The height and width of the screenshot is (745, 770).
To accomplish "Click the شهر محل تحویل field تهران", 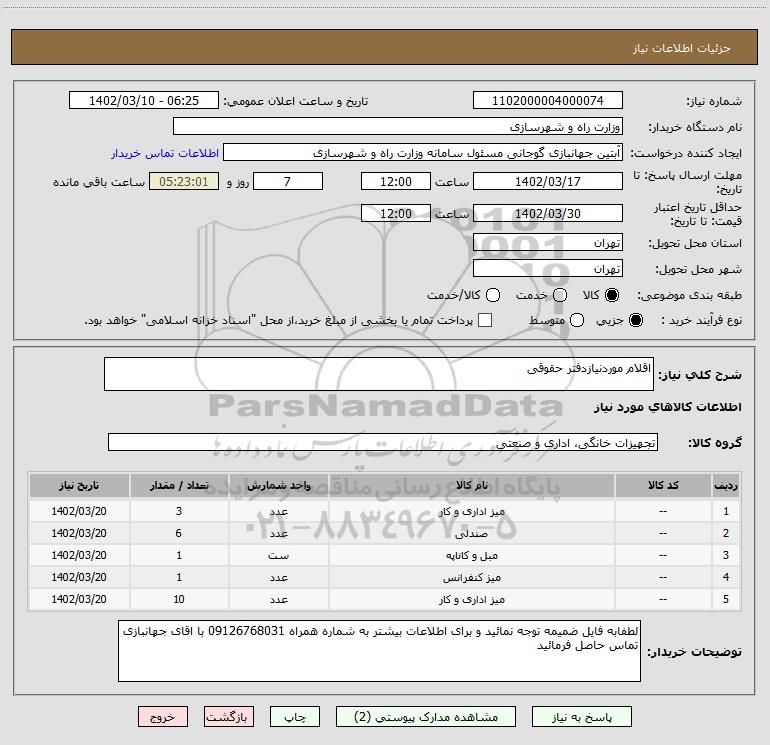I will pos(548,269).
